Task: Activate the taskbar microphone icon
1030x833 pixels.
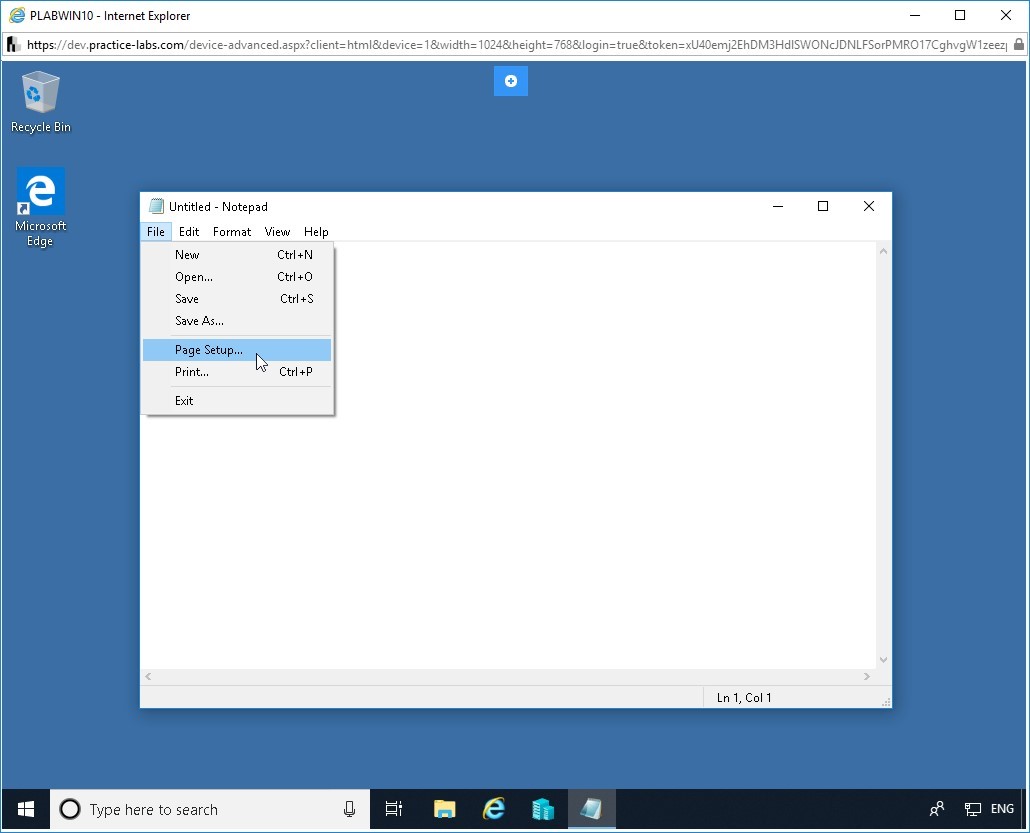Action: (349, 809)
